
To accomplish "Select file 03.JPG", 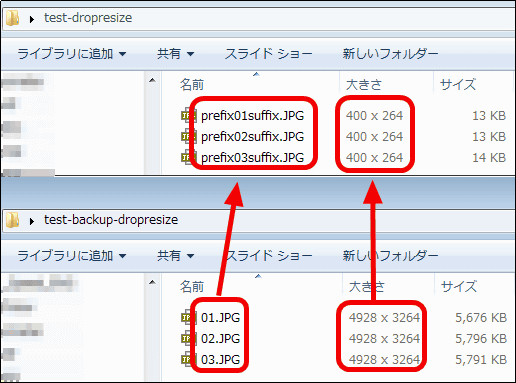I will point(220,360).
